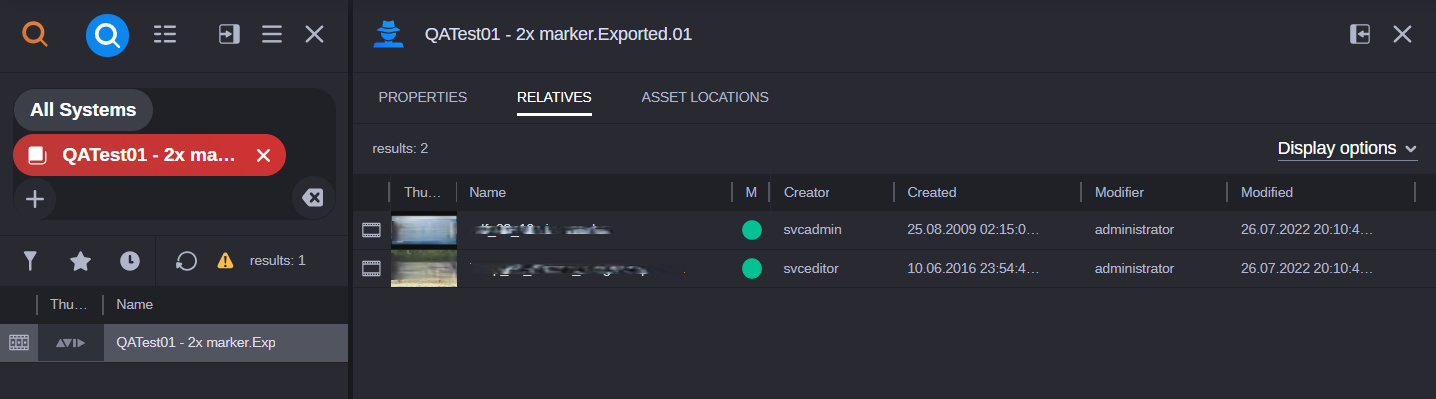Click the 25.08.2009 created date cell

tap(974, 230)
